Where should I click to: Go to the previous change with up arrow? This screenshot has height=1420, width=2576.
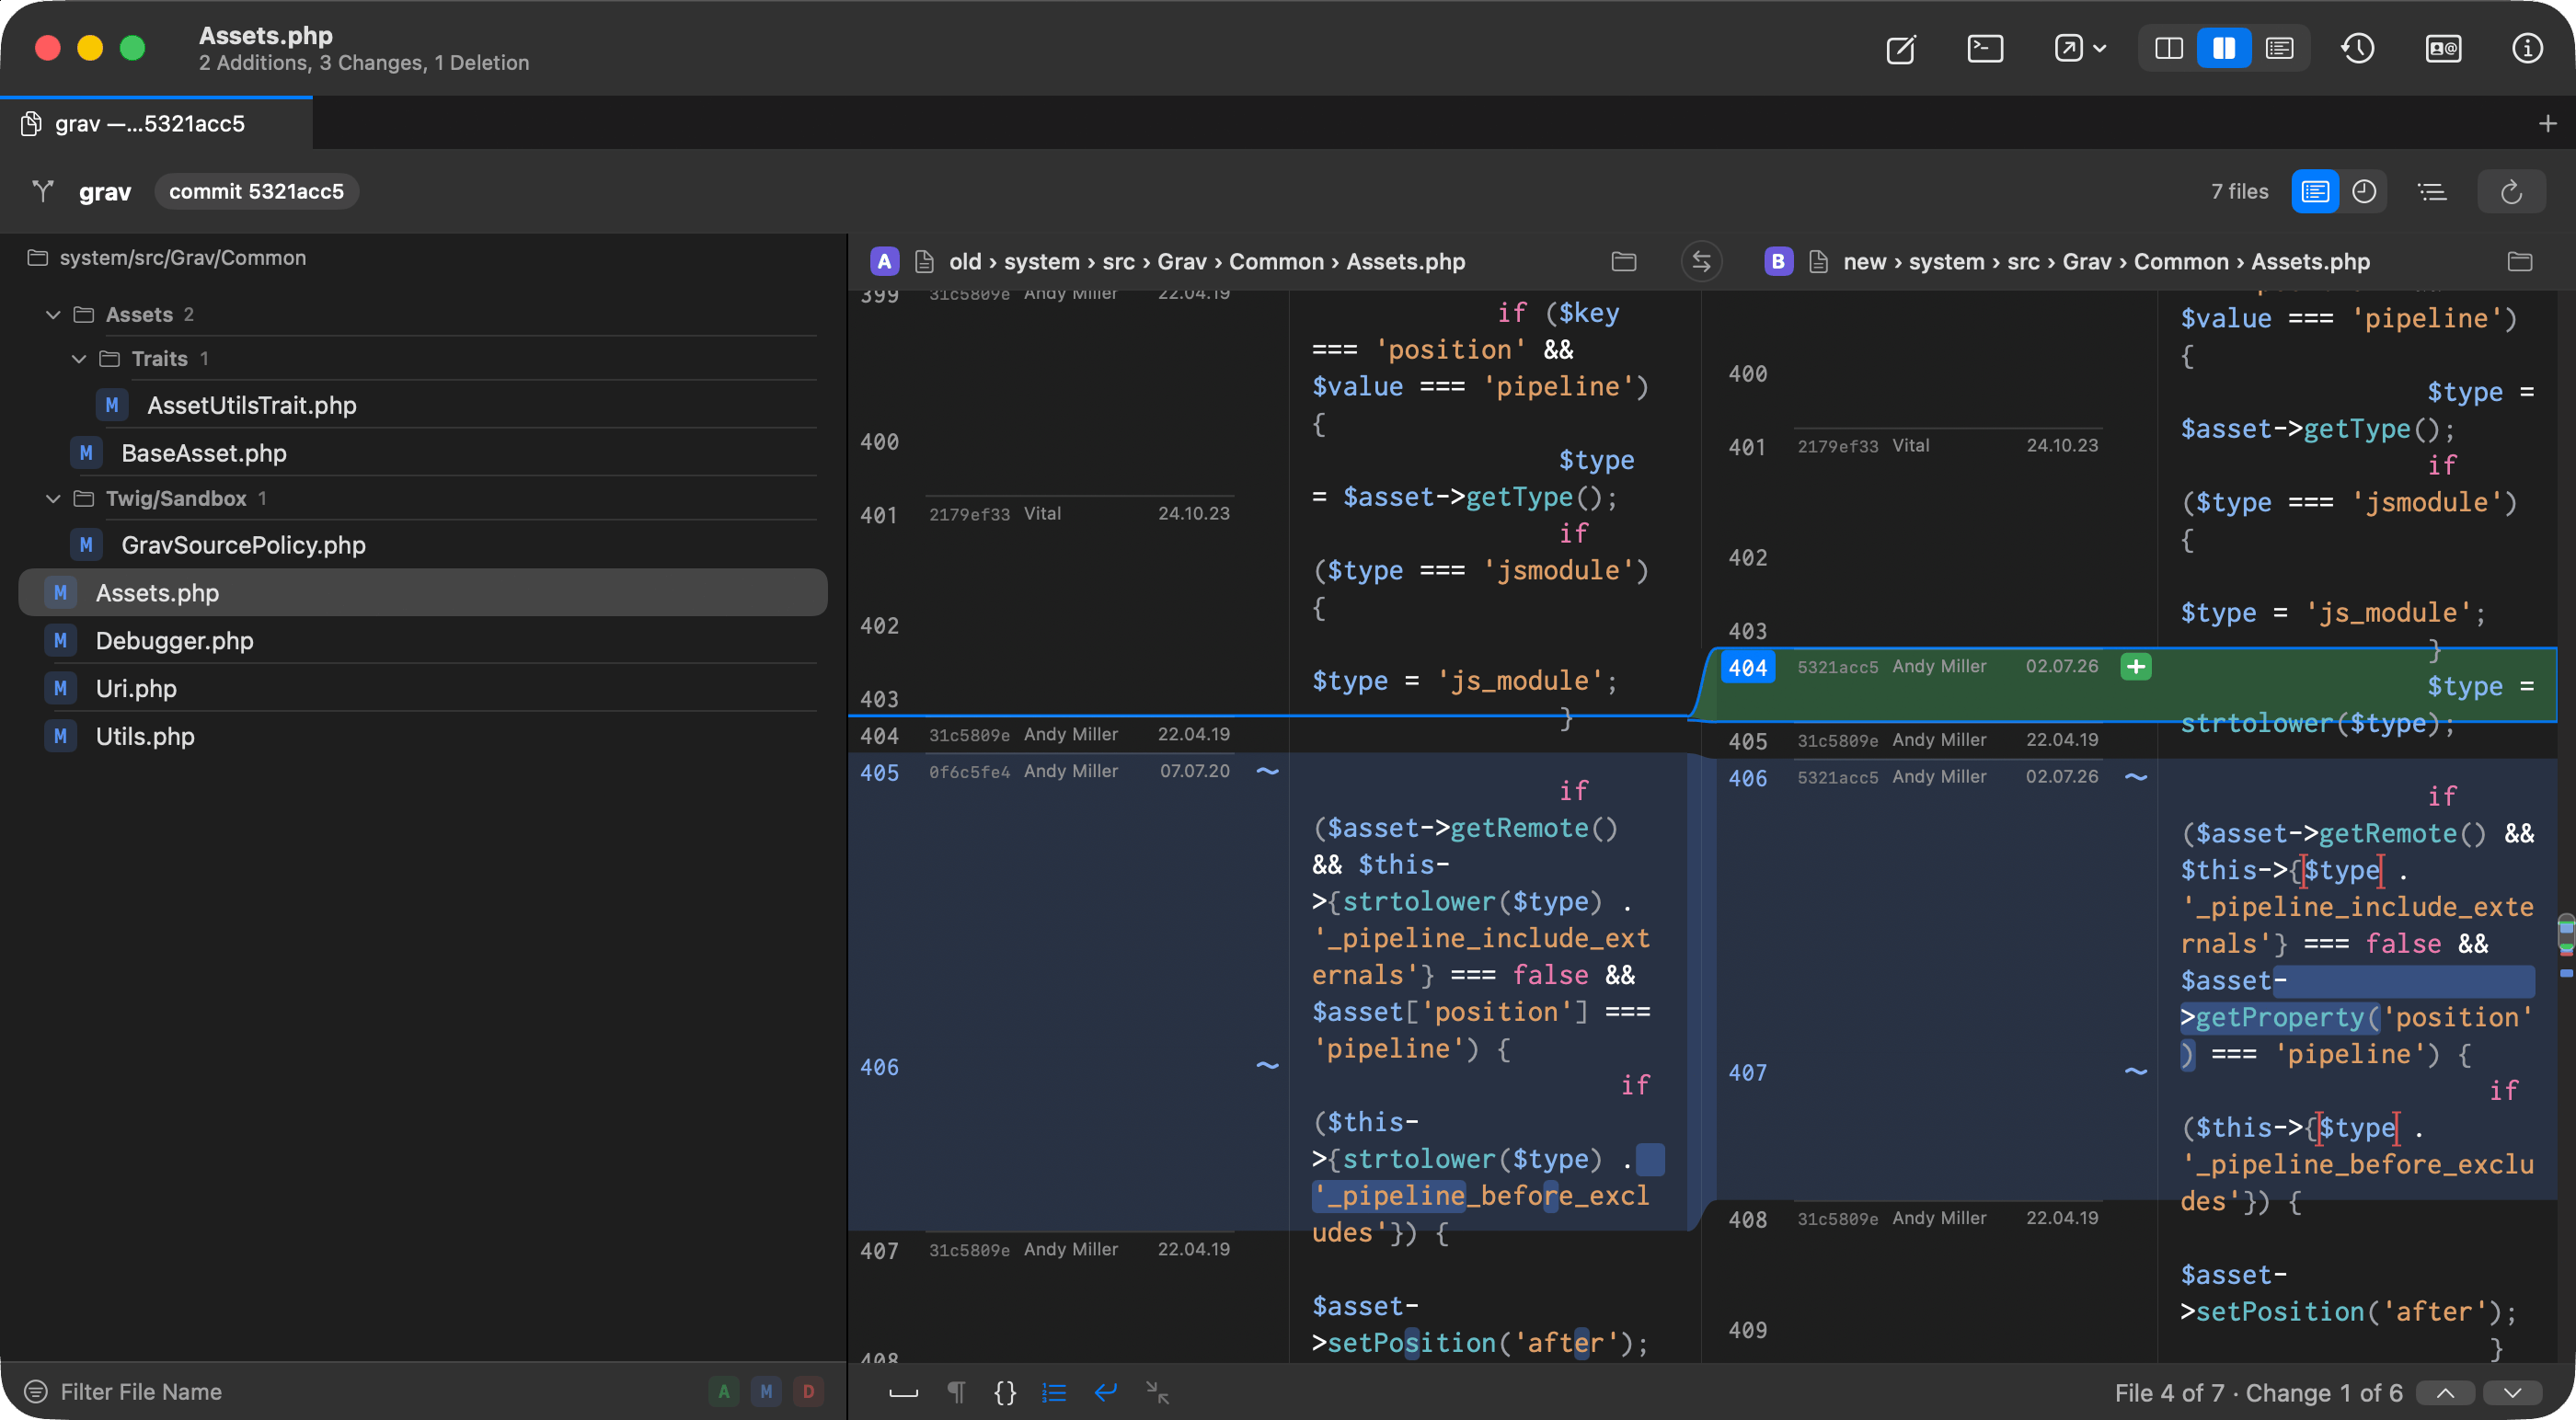click(2445, 1392)
